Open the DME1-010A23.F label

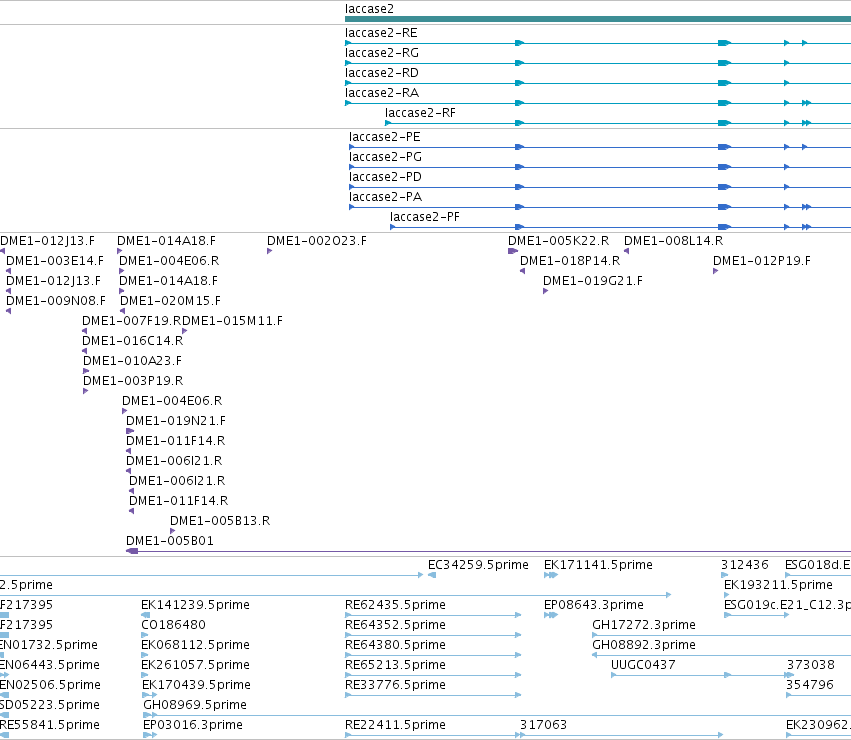(x=132, y=361)
